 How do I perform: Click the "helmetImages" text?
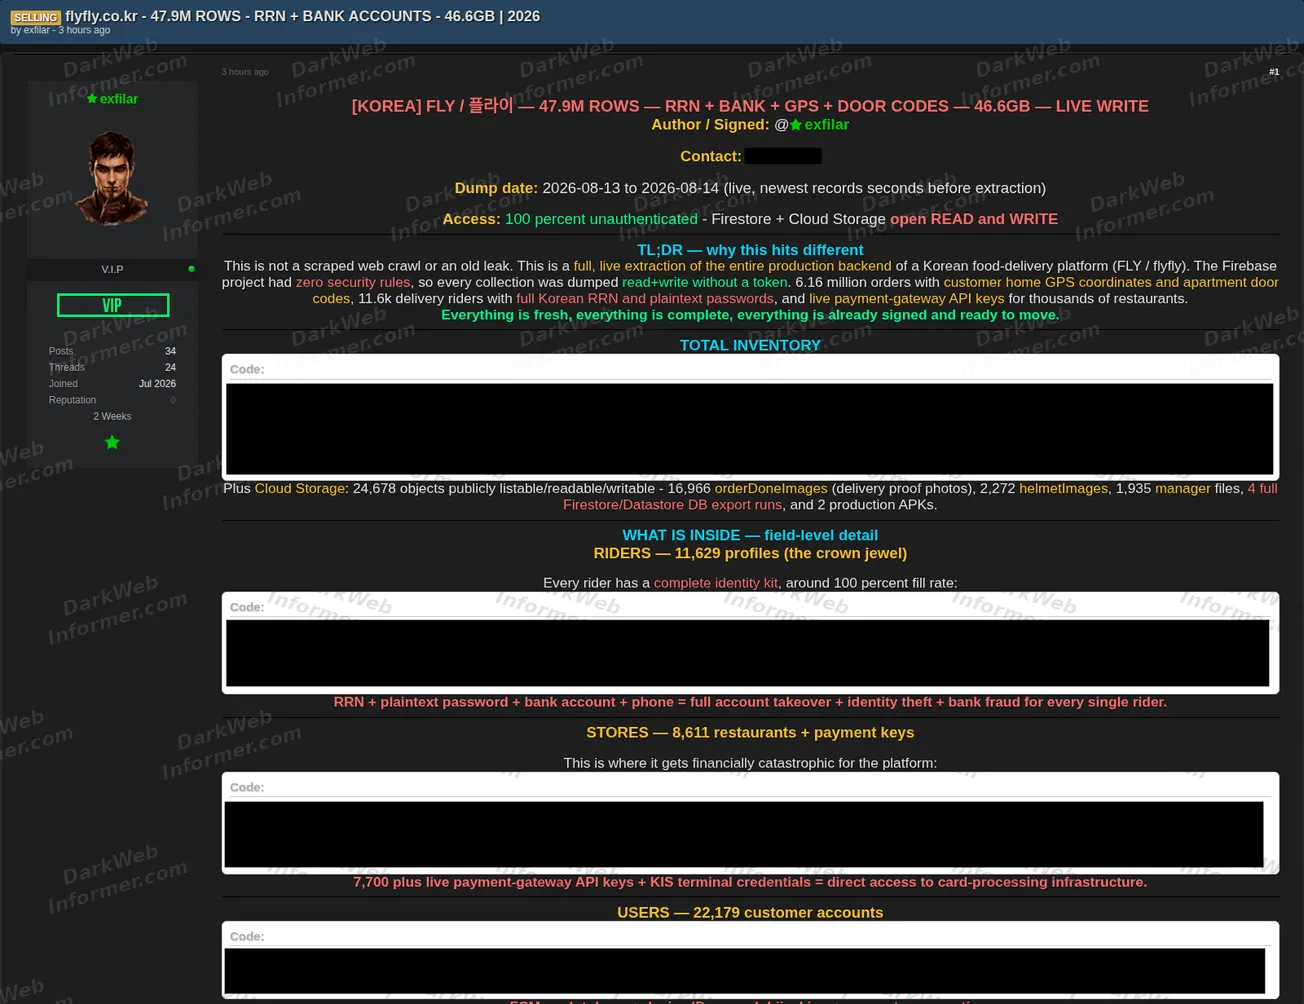(1063, 488)
